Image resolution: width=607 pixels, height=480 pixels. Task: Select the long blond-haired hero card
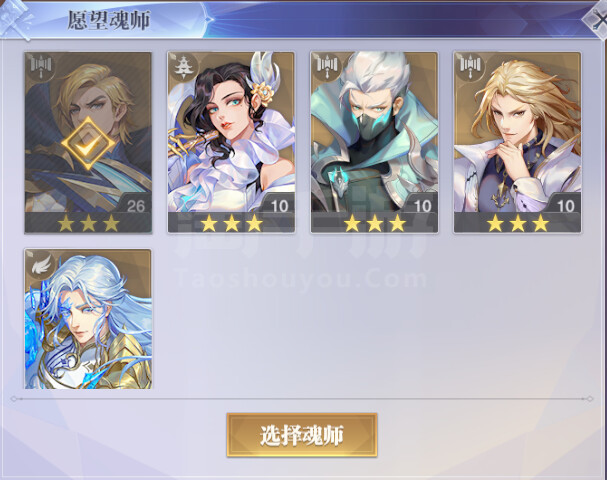tap(518, 142)
